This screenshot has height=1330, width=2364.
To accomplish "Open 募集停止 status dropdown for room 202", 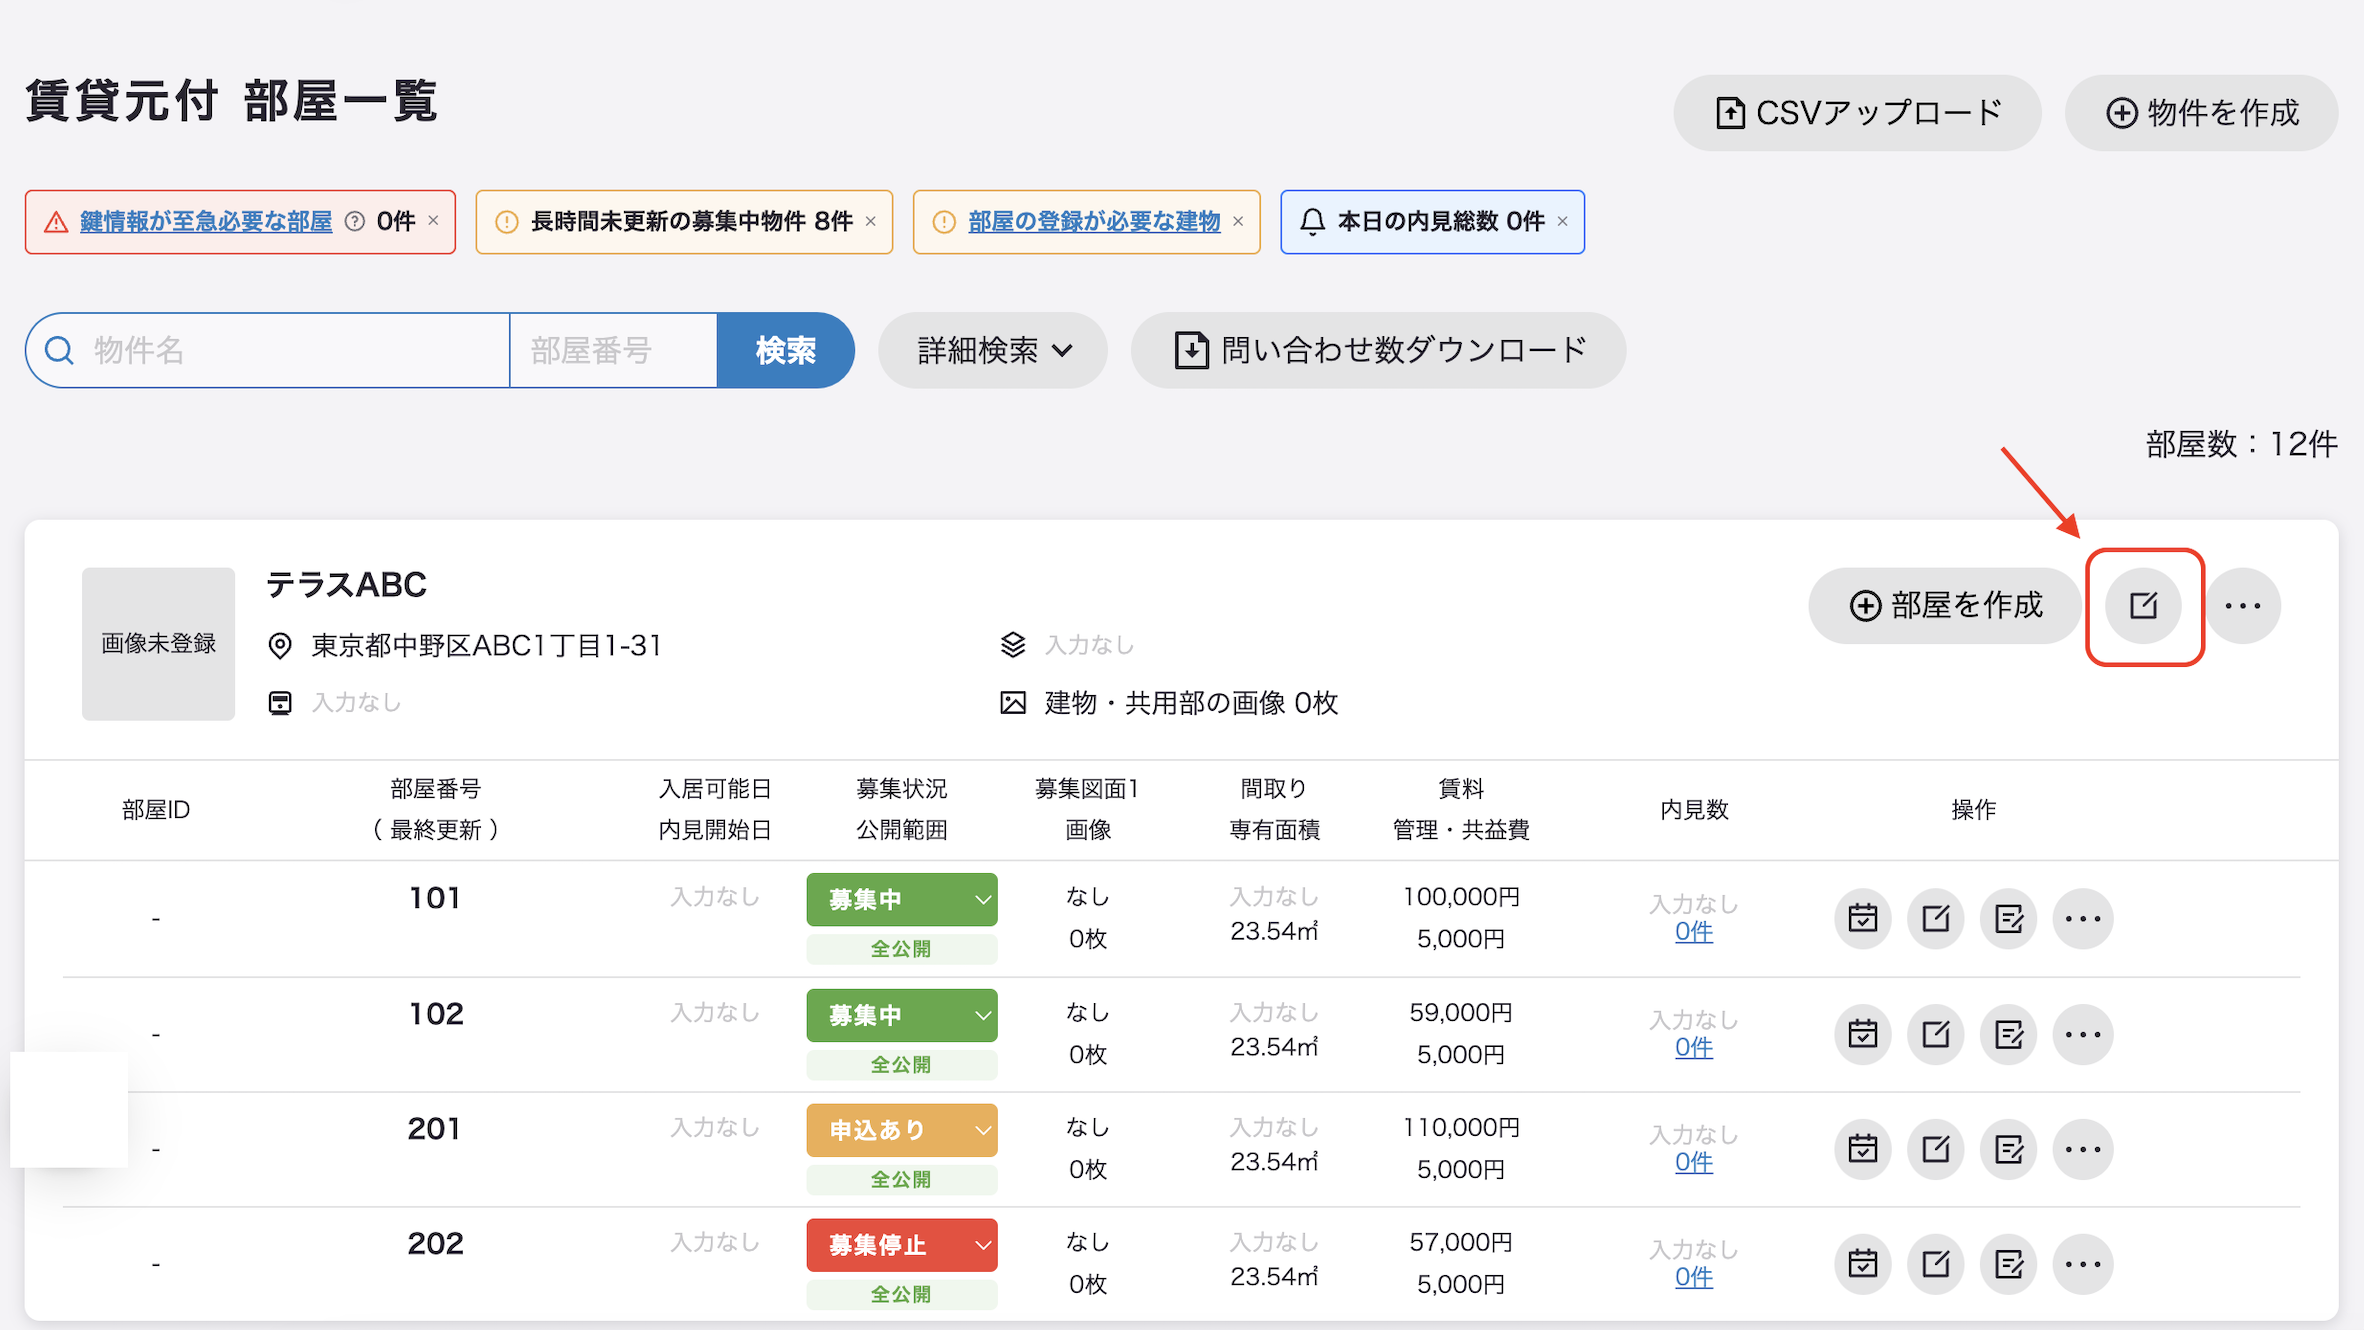I will [x=901, y=1245].
